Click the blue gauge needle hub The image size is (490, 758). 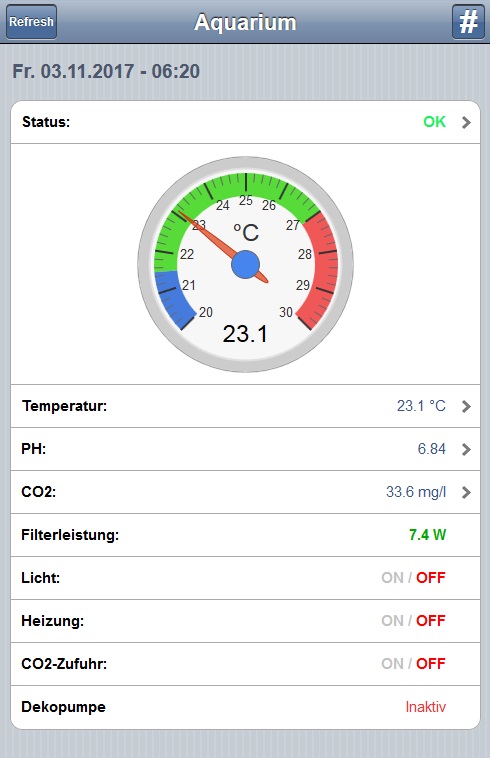(245, 264)
